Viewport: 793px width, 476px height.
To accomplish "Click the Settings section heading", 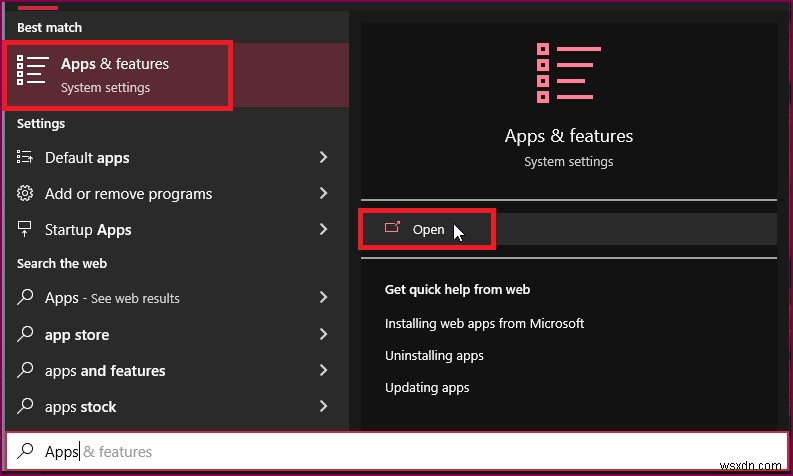I will 41,123.
